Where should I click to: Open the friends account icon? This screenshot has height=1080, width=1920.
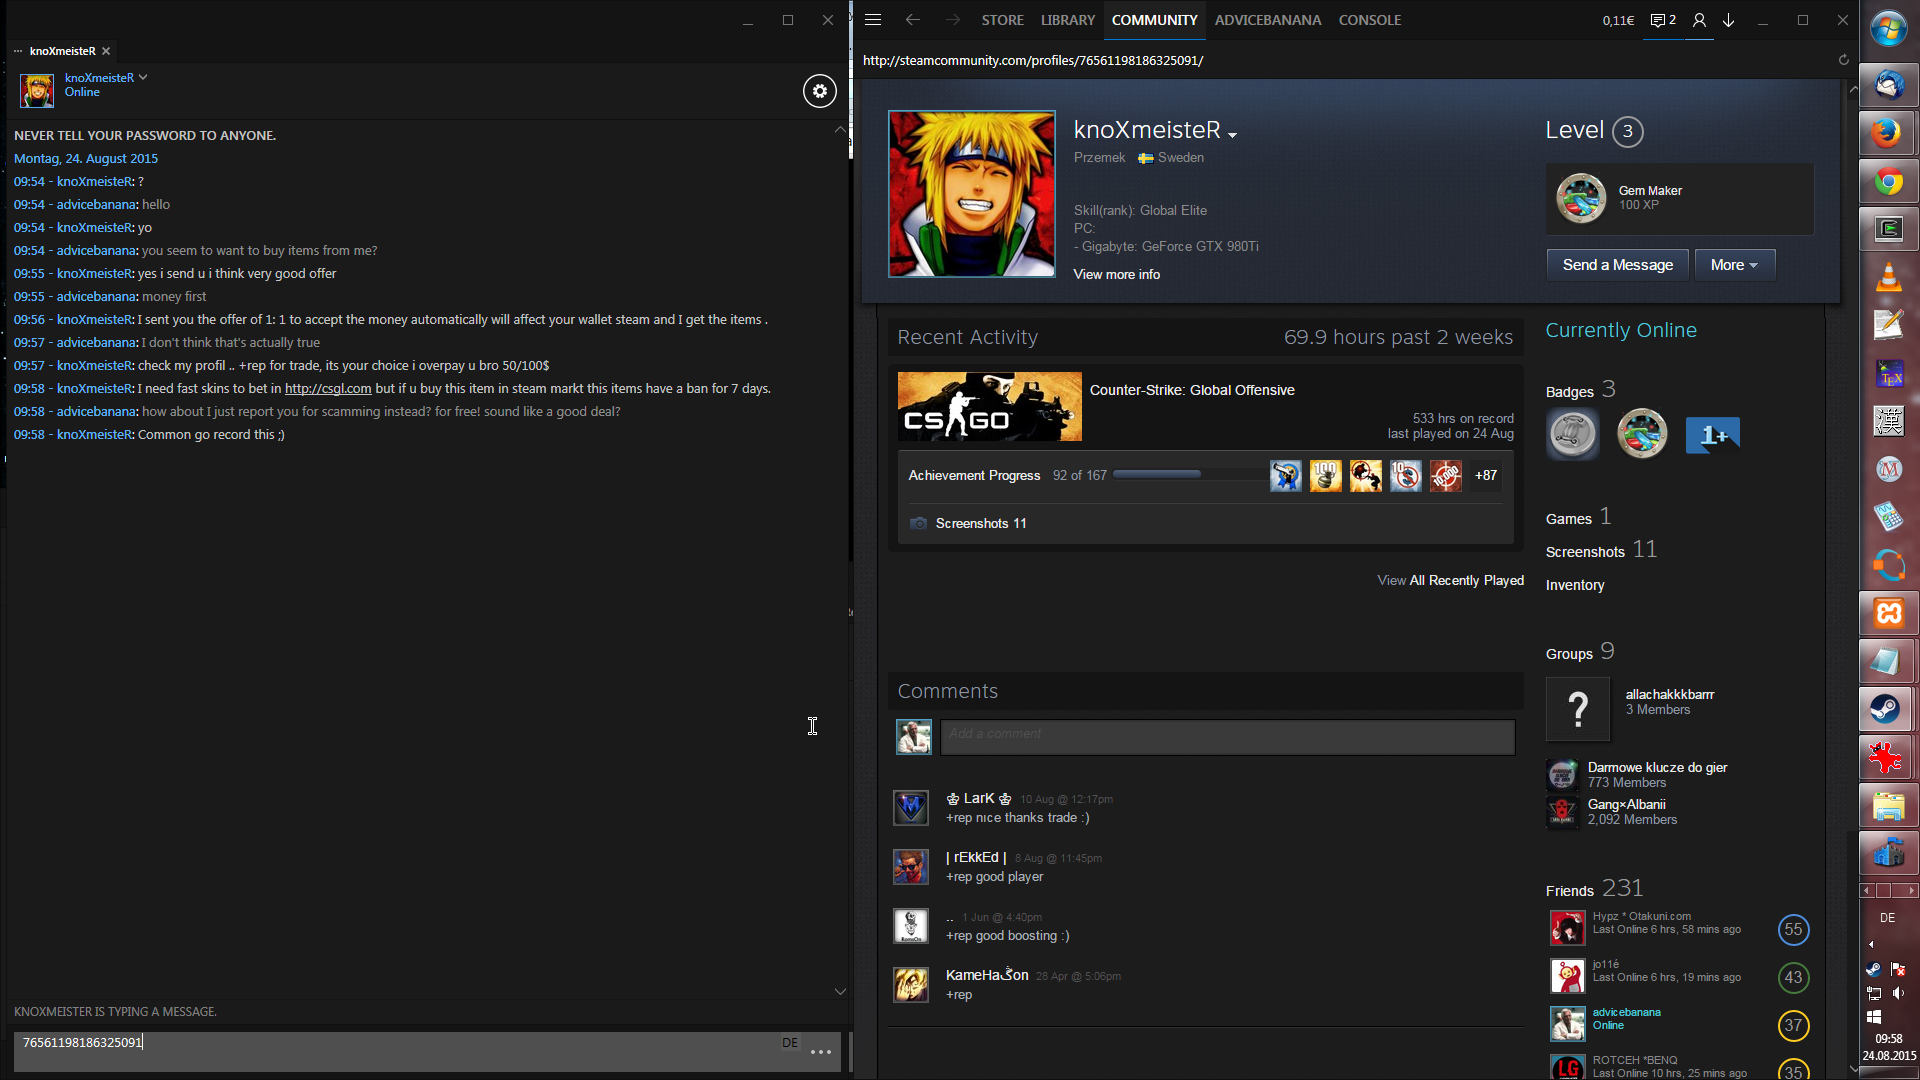1698,20
